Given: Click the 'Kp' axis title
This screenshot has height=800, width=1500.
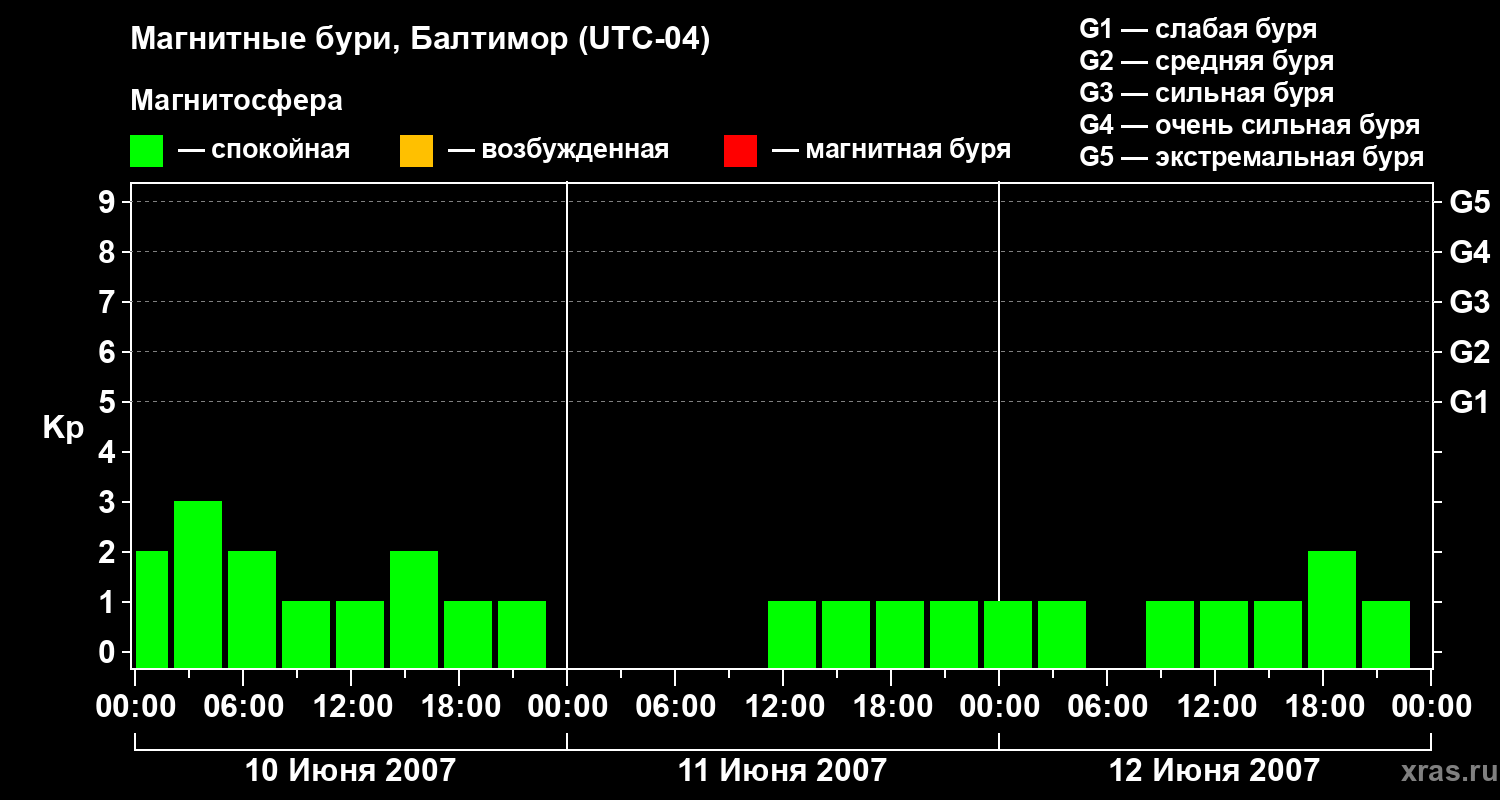Looking at the screenshot, I should point(63,428).
